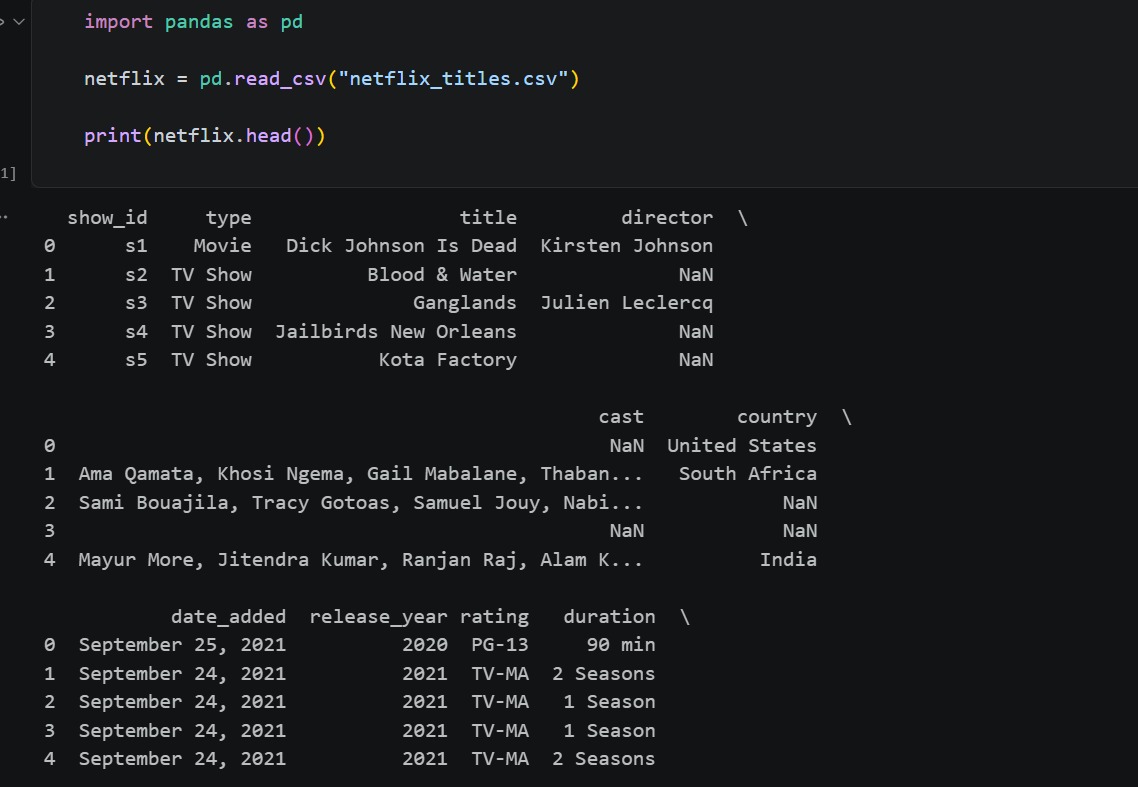1138x787 pixels.
Task: Open the run cell options chevron
Action: click(20, 22)
